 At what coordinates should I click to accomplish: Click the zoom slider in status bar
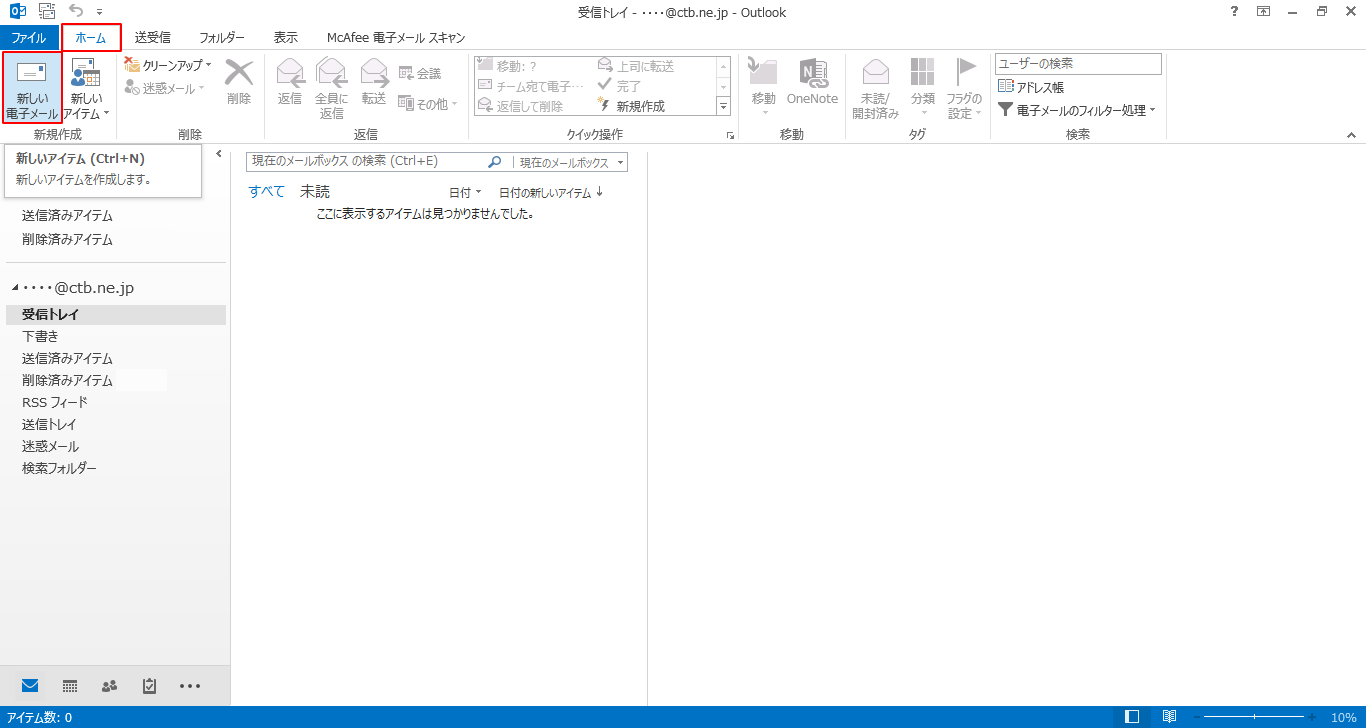coord(1255,717)
